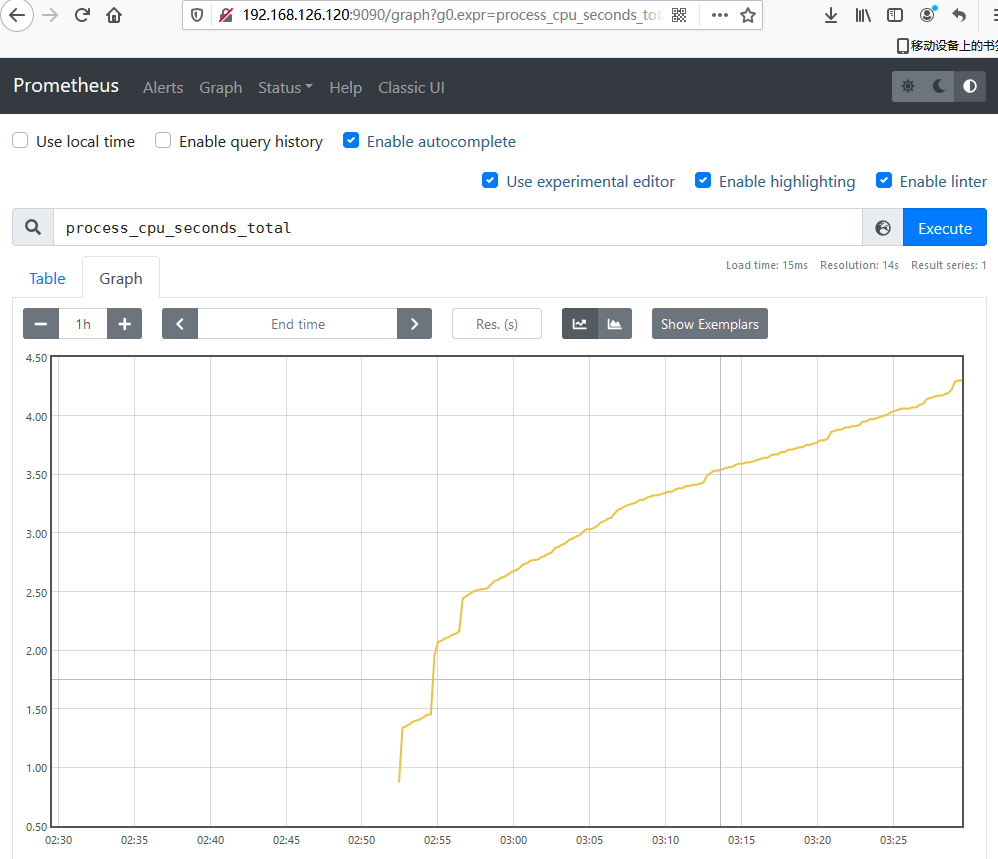Switch to stacked graph view icon

pos(614,323)
